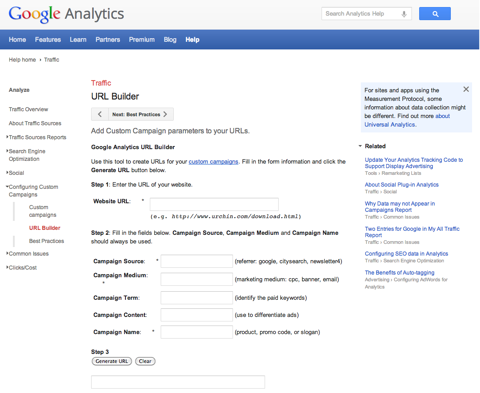This screenshot has height=393, width=480.
Task: Open the Home nav item
Action: pyautogui.click(x=17, y=40)
